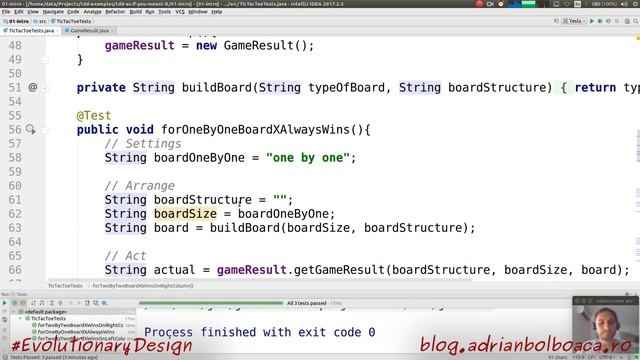Image resolution: width=640 pixels, height=360 pixels.
Task: Click the 'All 3 tests passed' status text
Action: click(x=307, y=303)
